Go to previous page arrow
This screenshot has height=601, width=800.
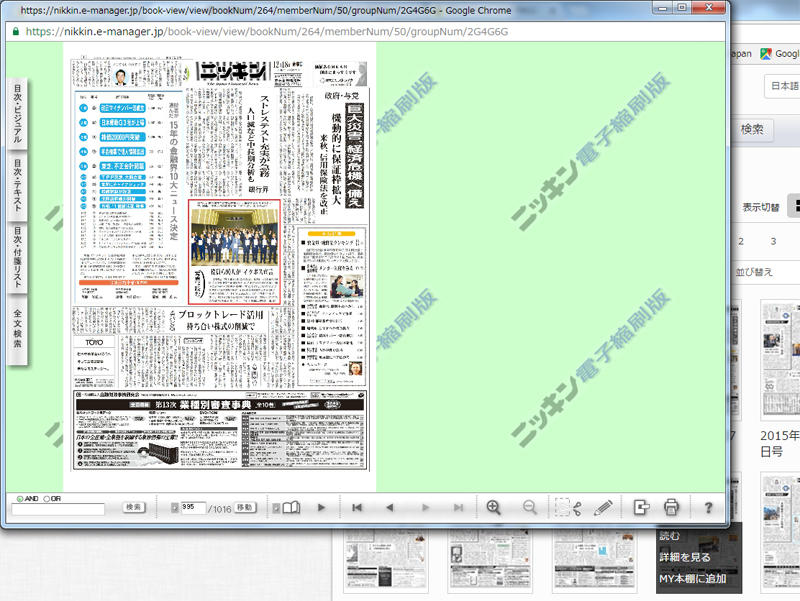(390, 508)
